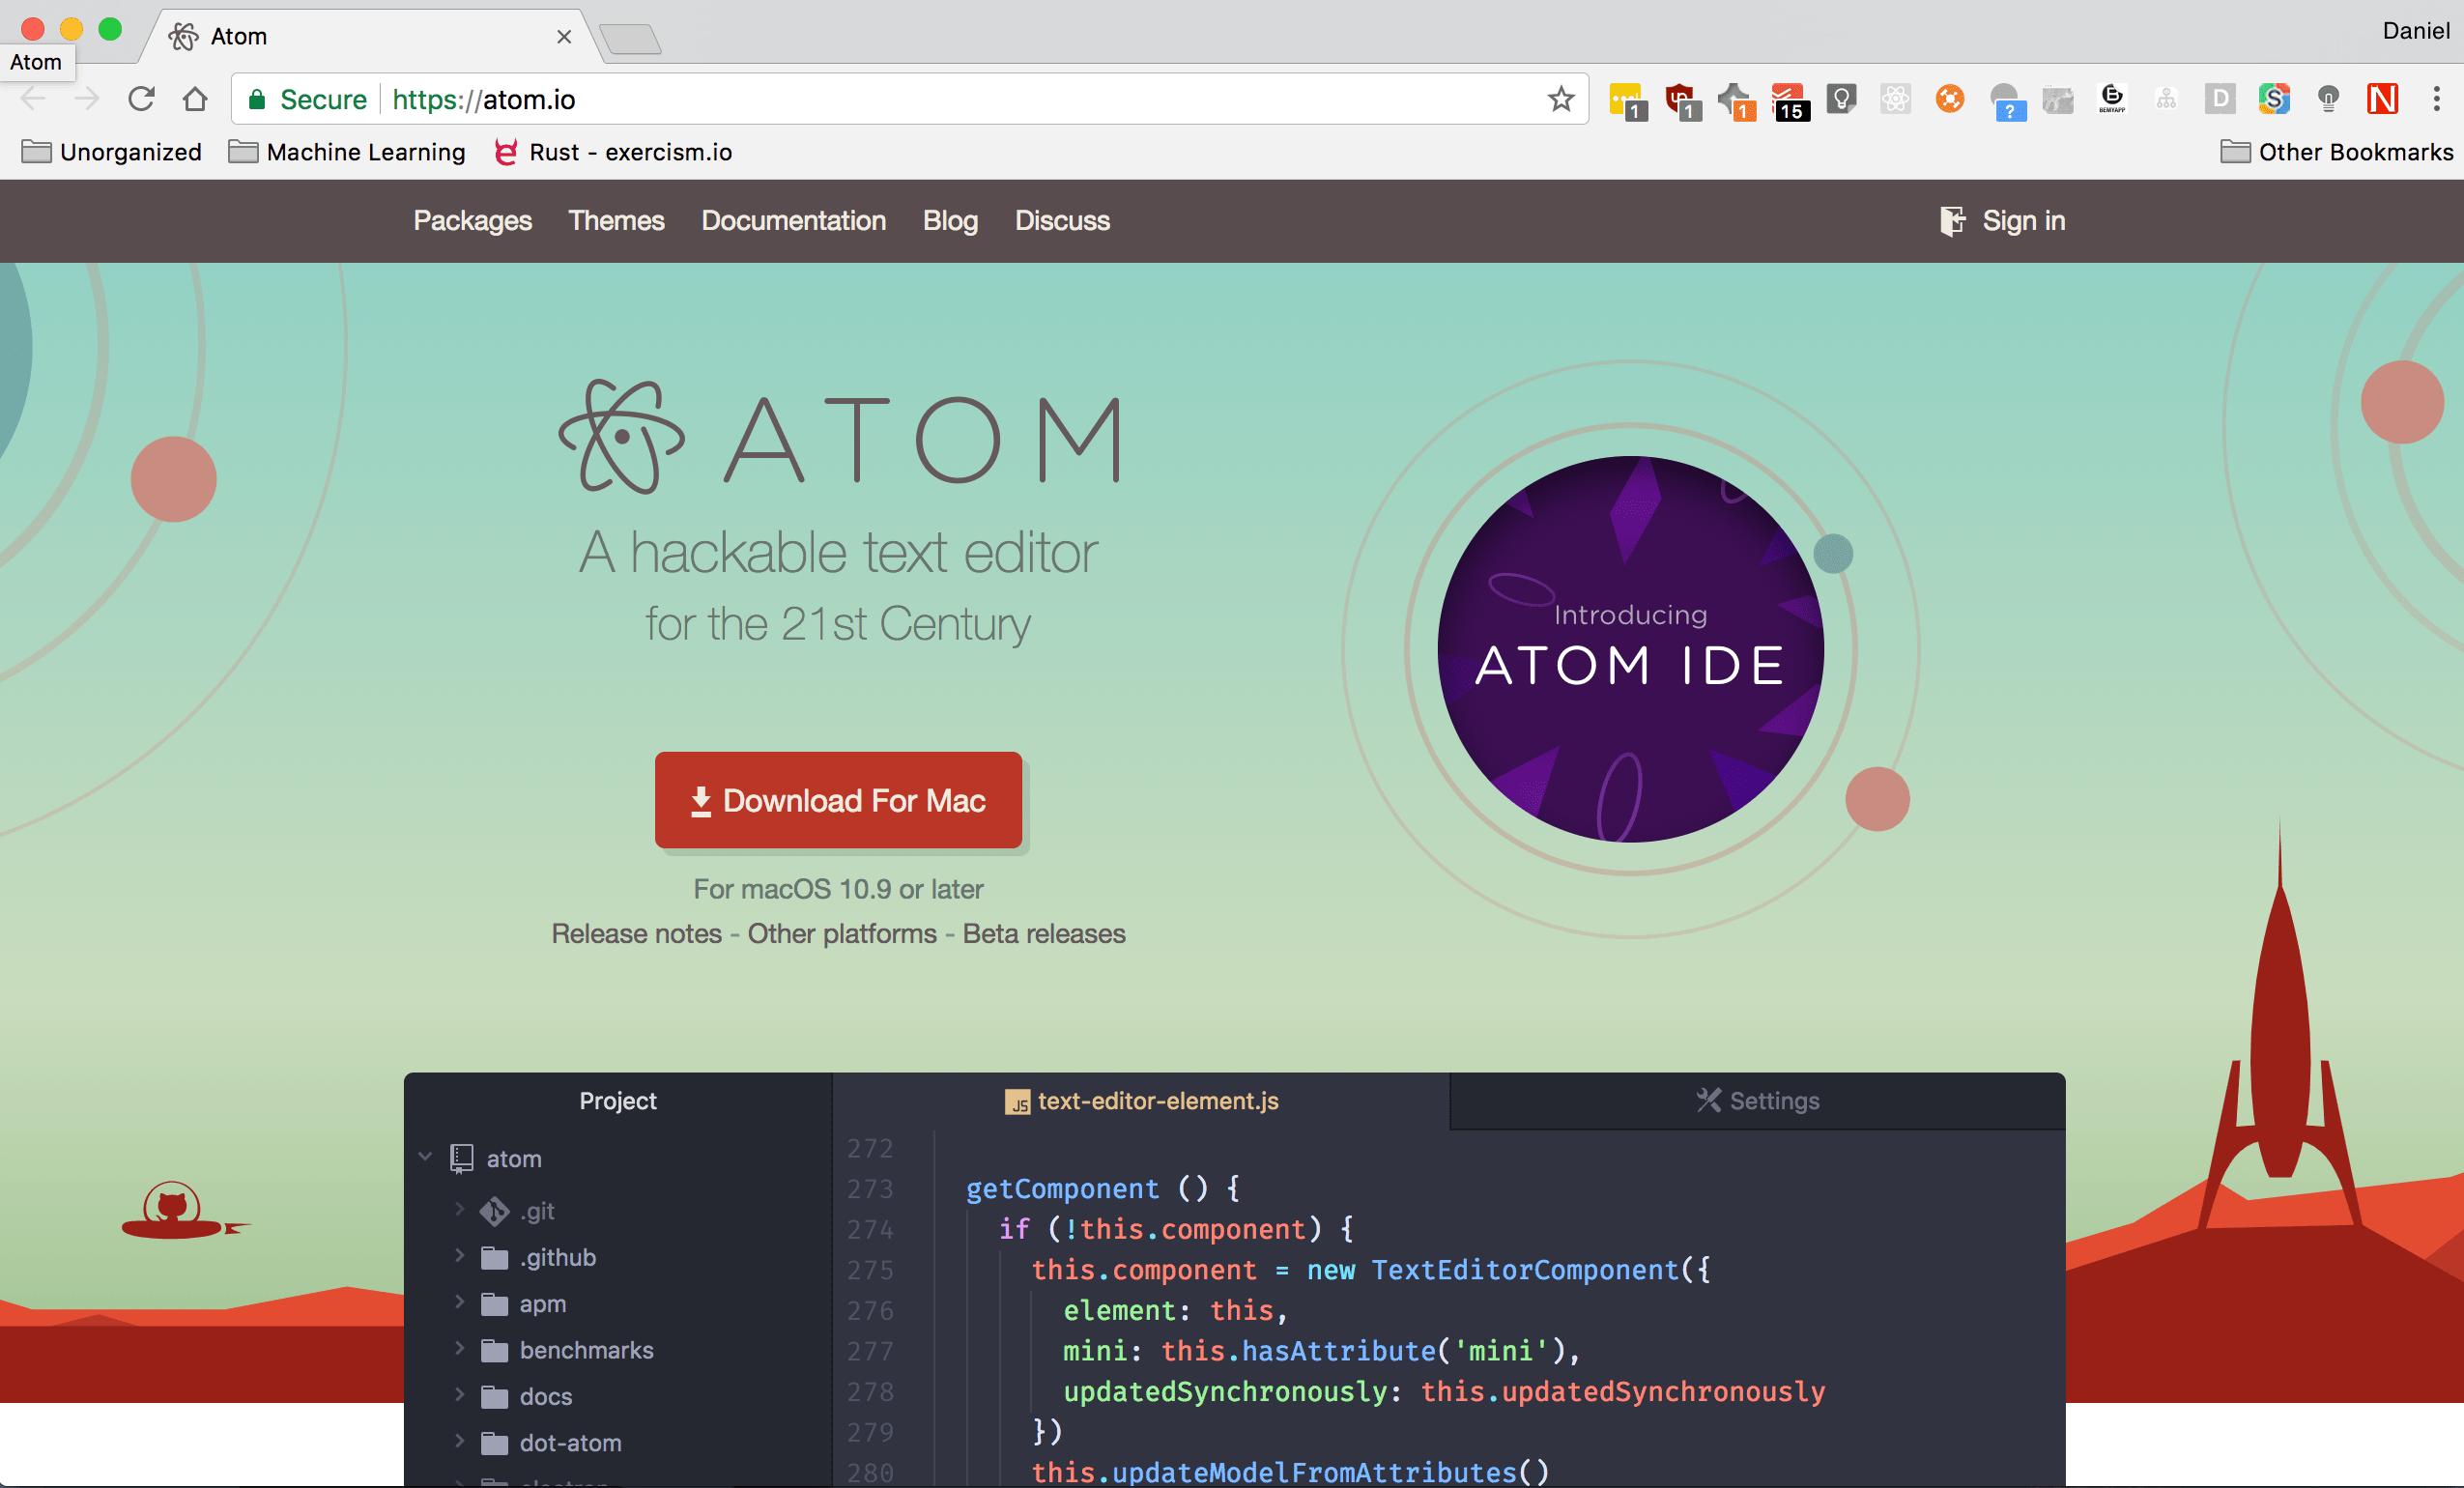Collapse the atom root project folder
The image size is (2464, 1488).
[425, 1157]
